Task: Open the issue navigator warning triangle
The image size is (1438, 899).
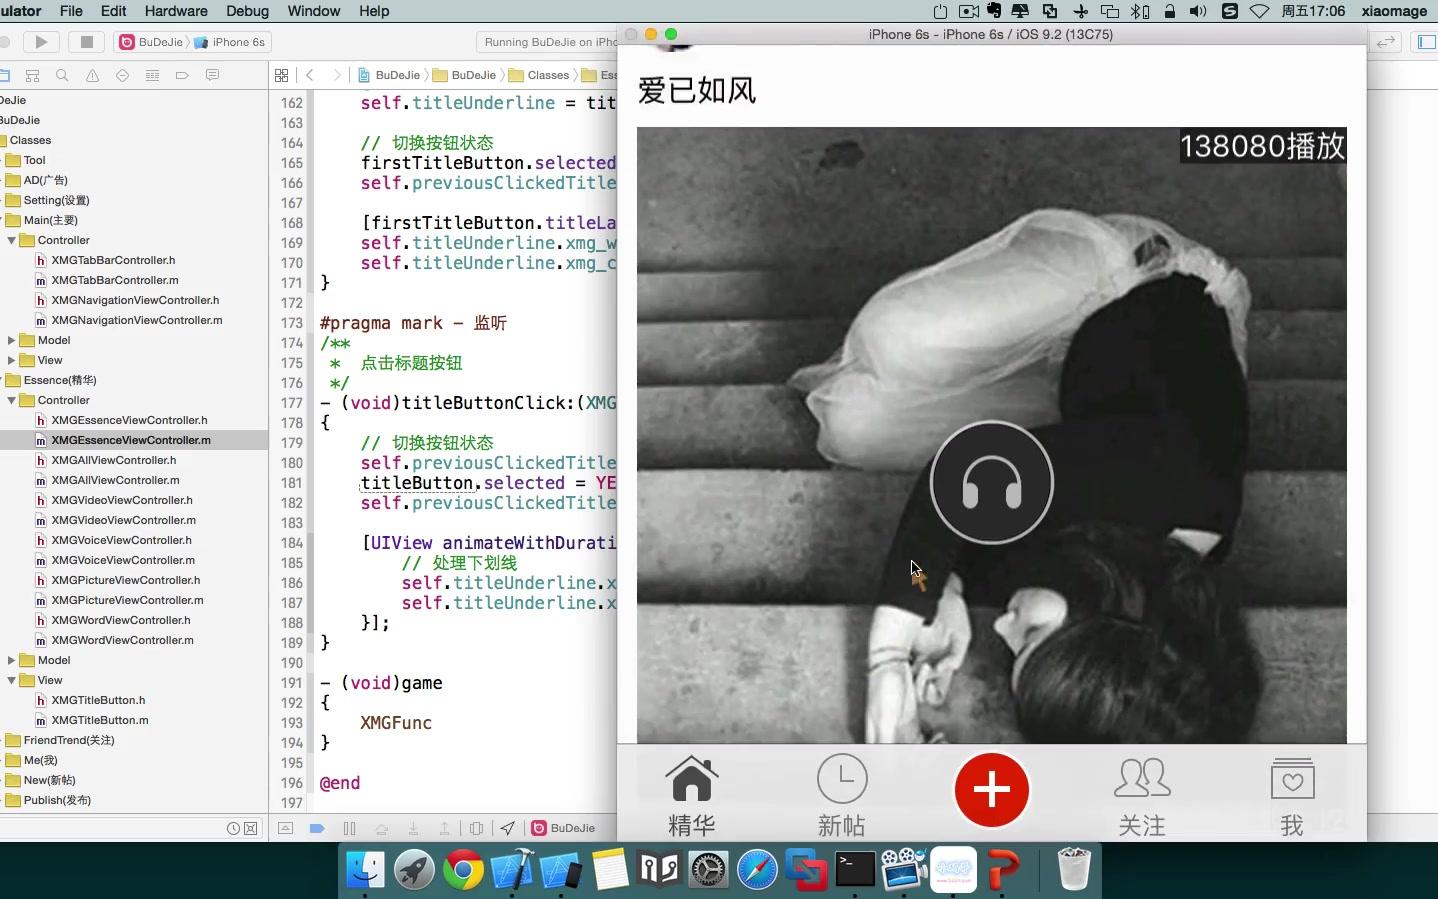Action: tap(91, 75)
